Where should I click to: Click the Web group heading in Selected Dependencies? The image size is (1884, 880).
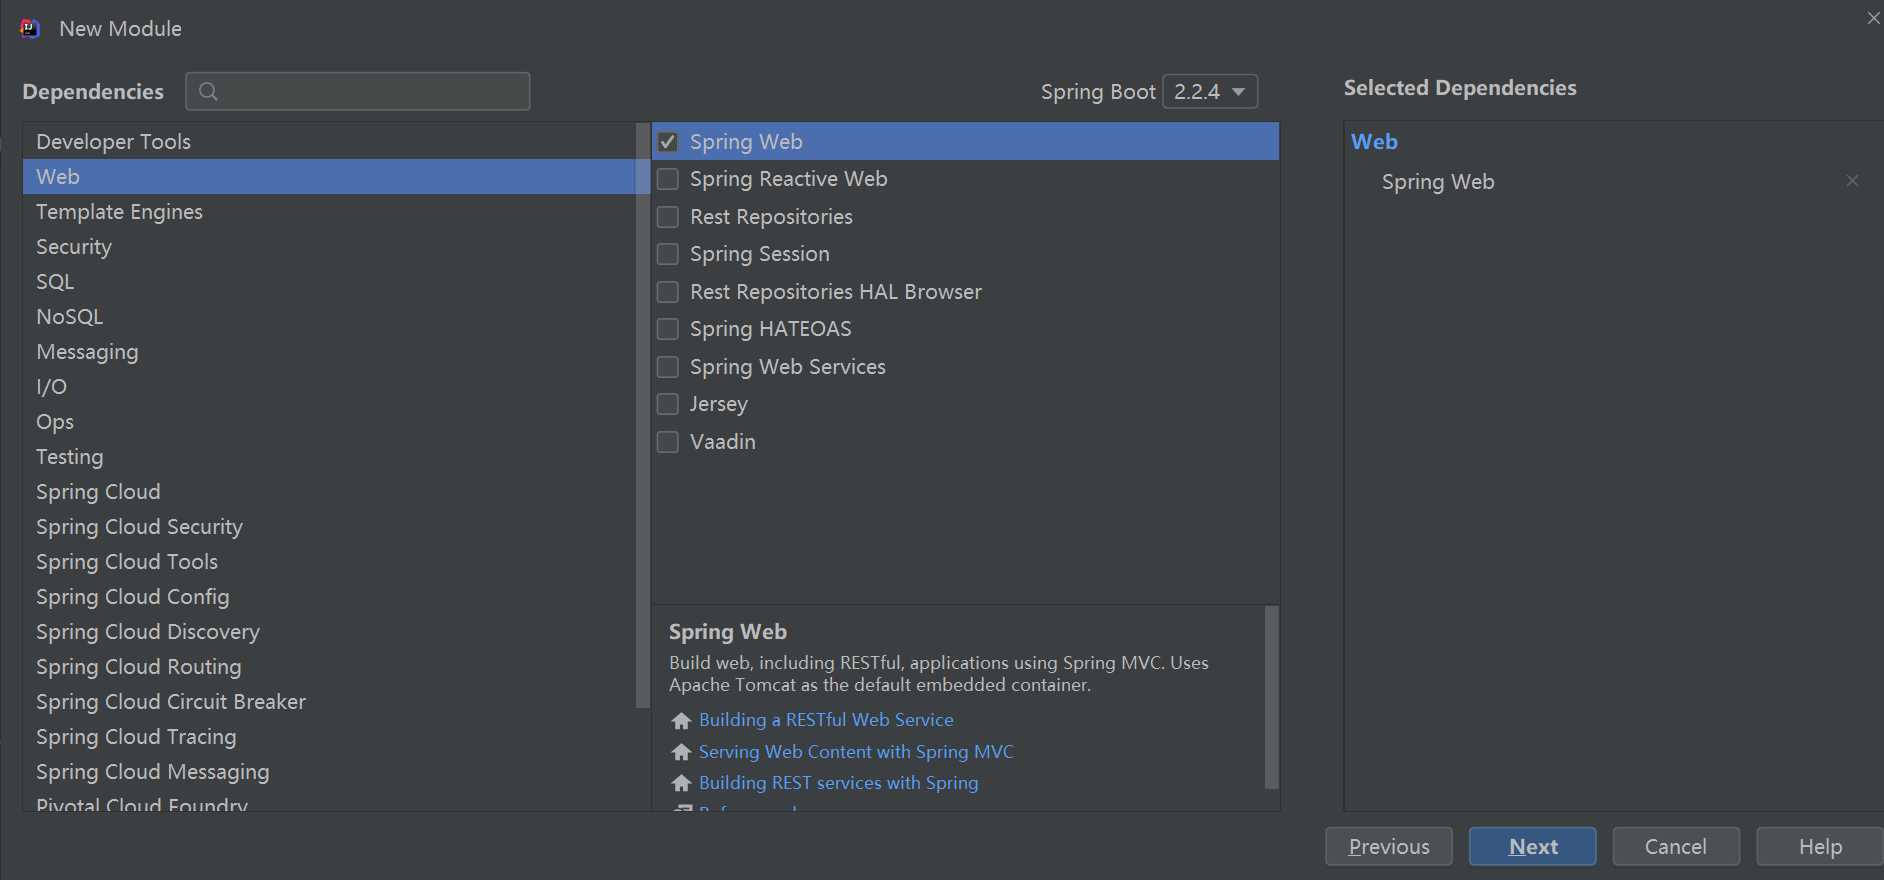click(1374, 142)
